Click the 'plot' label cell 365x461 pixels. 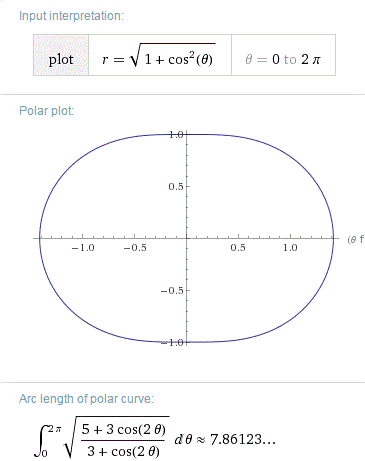61,55
